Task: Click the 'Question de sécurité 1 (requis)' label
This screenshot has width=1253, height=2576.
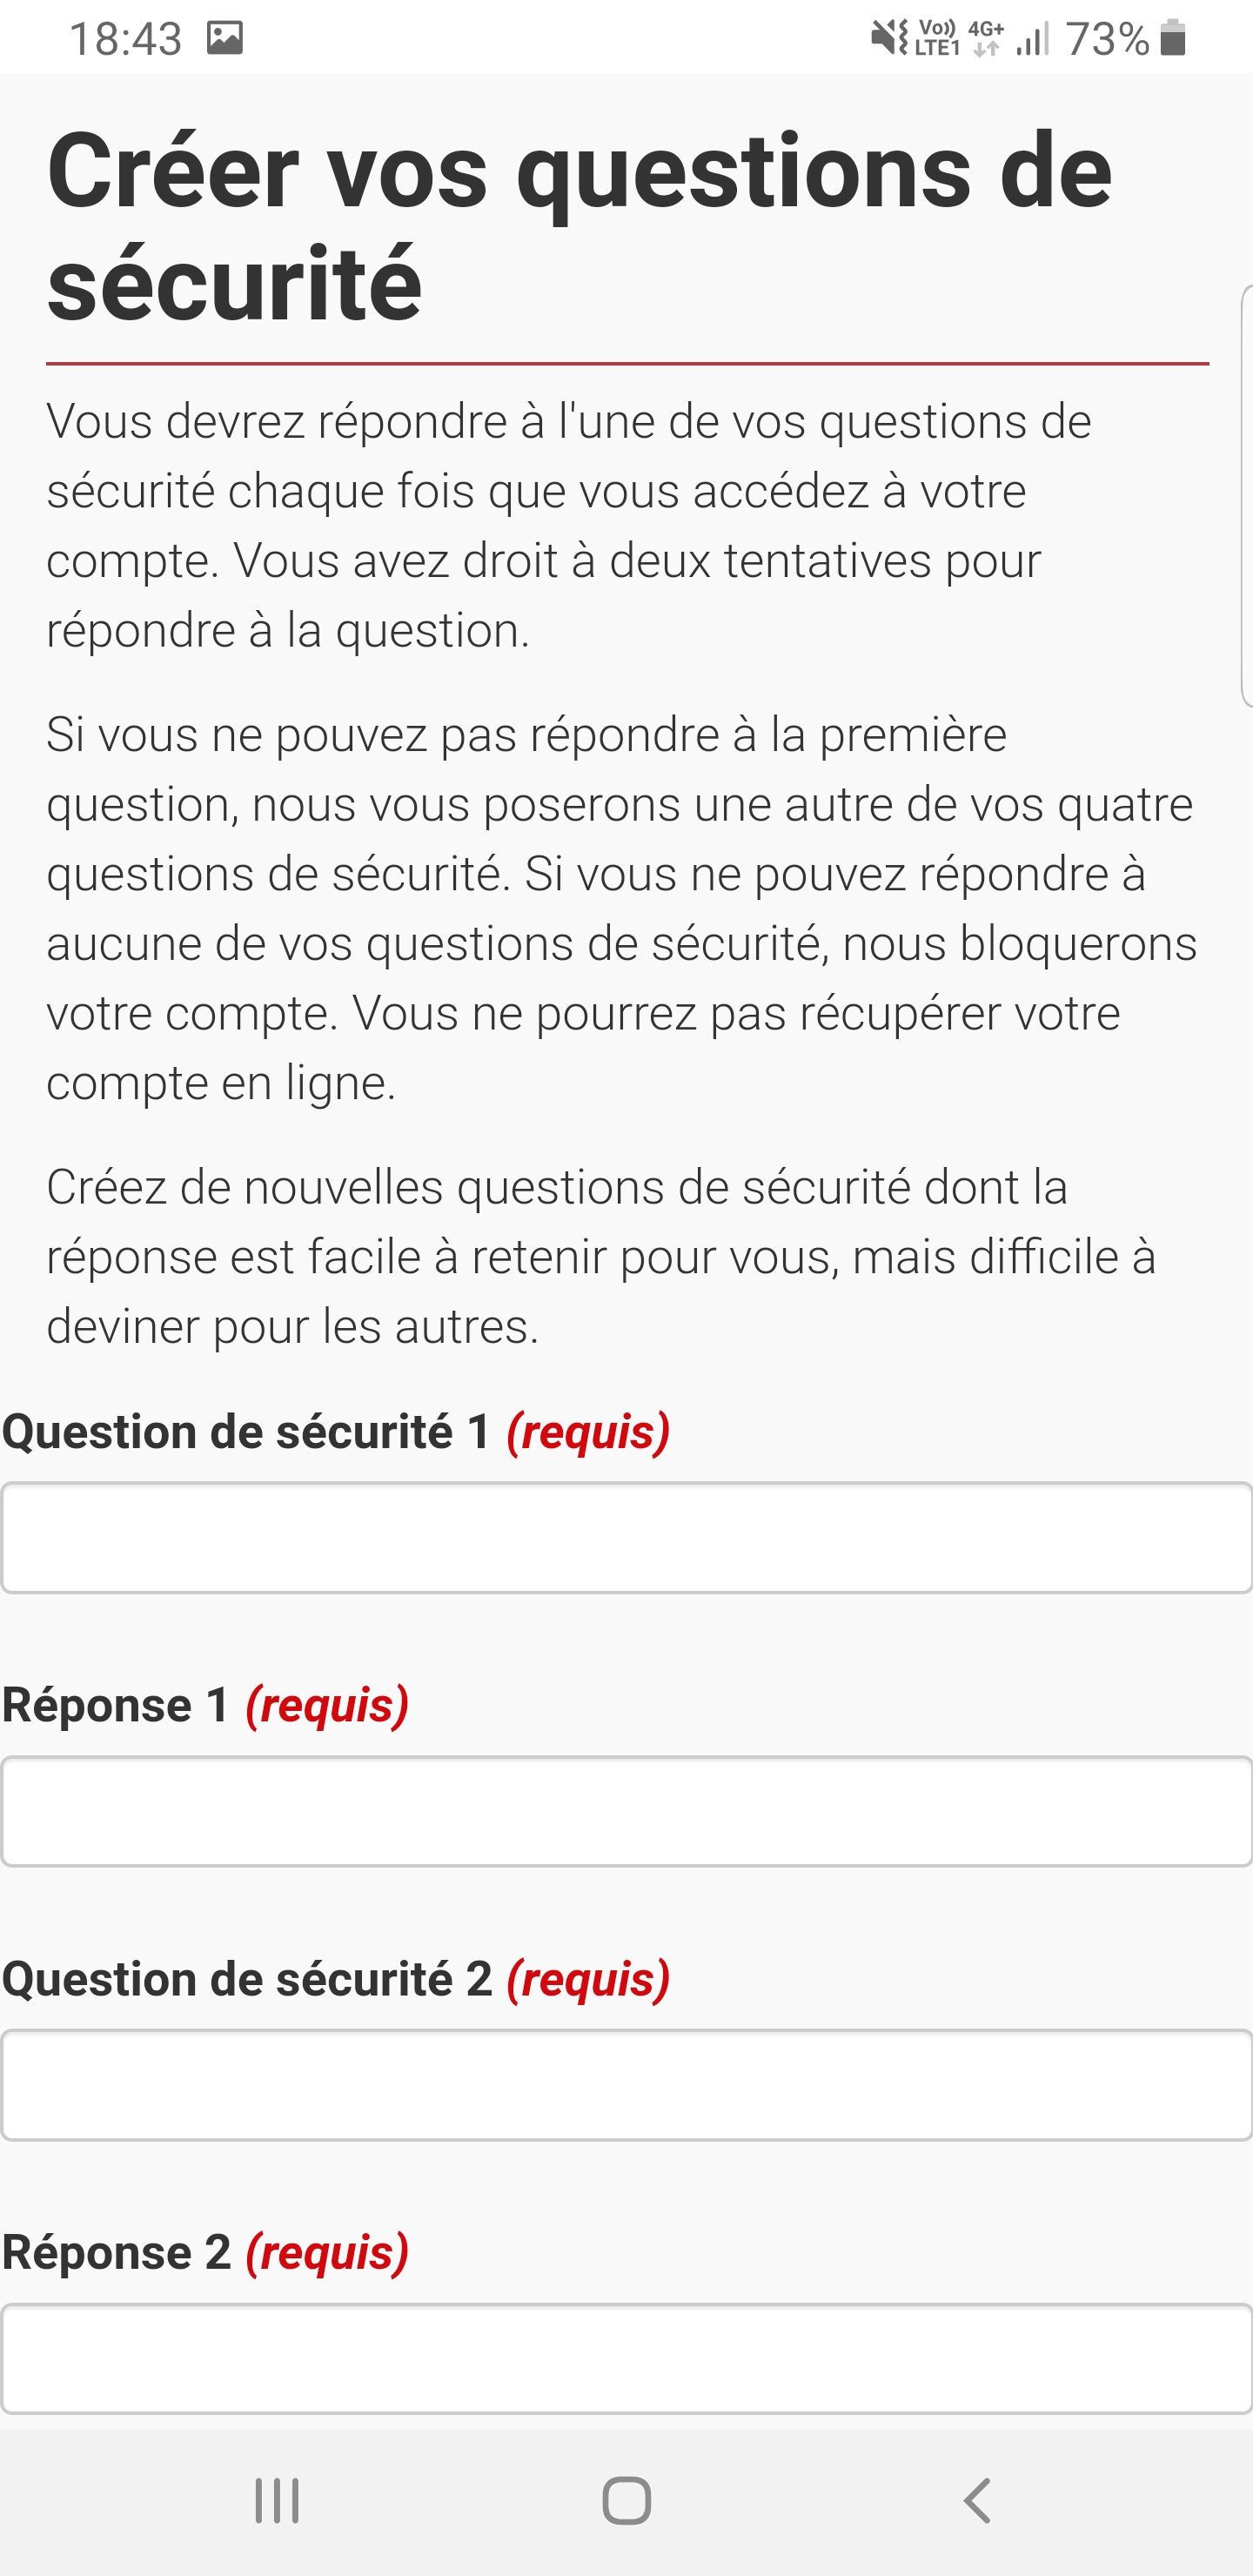Action: [336, 1431]
